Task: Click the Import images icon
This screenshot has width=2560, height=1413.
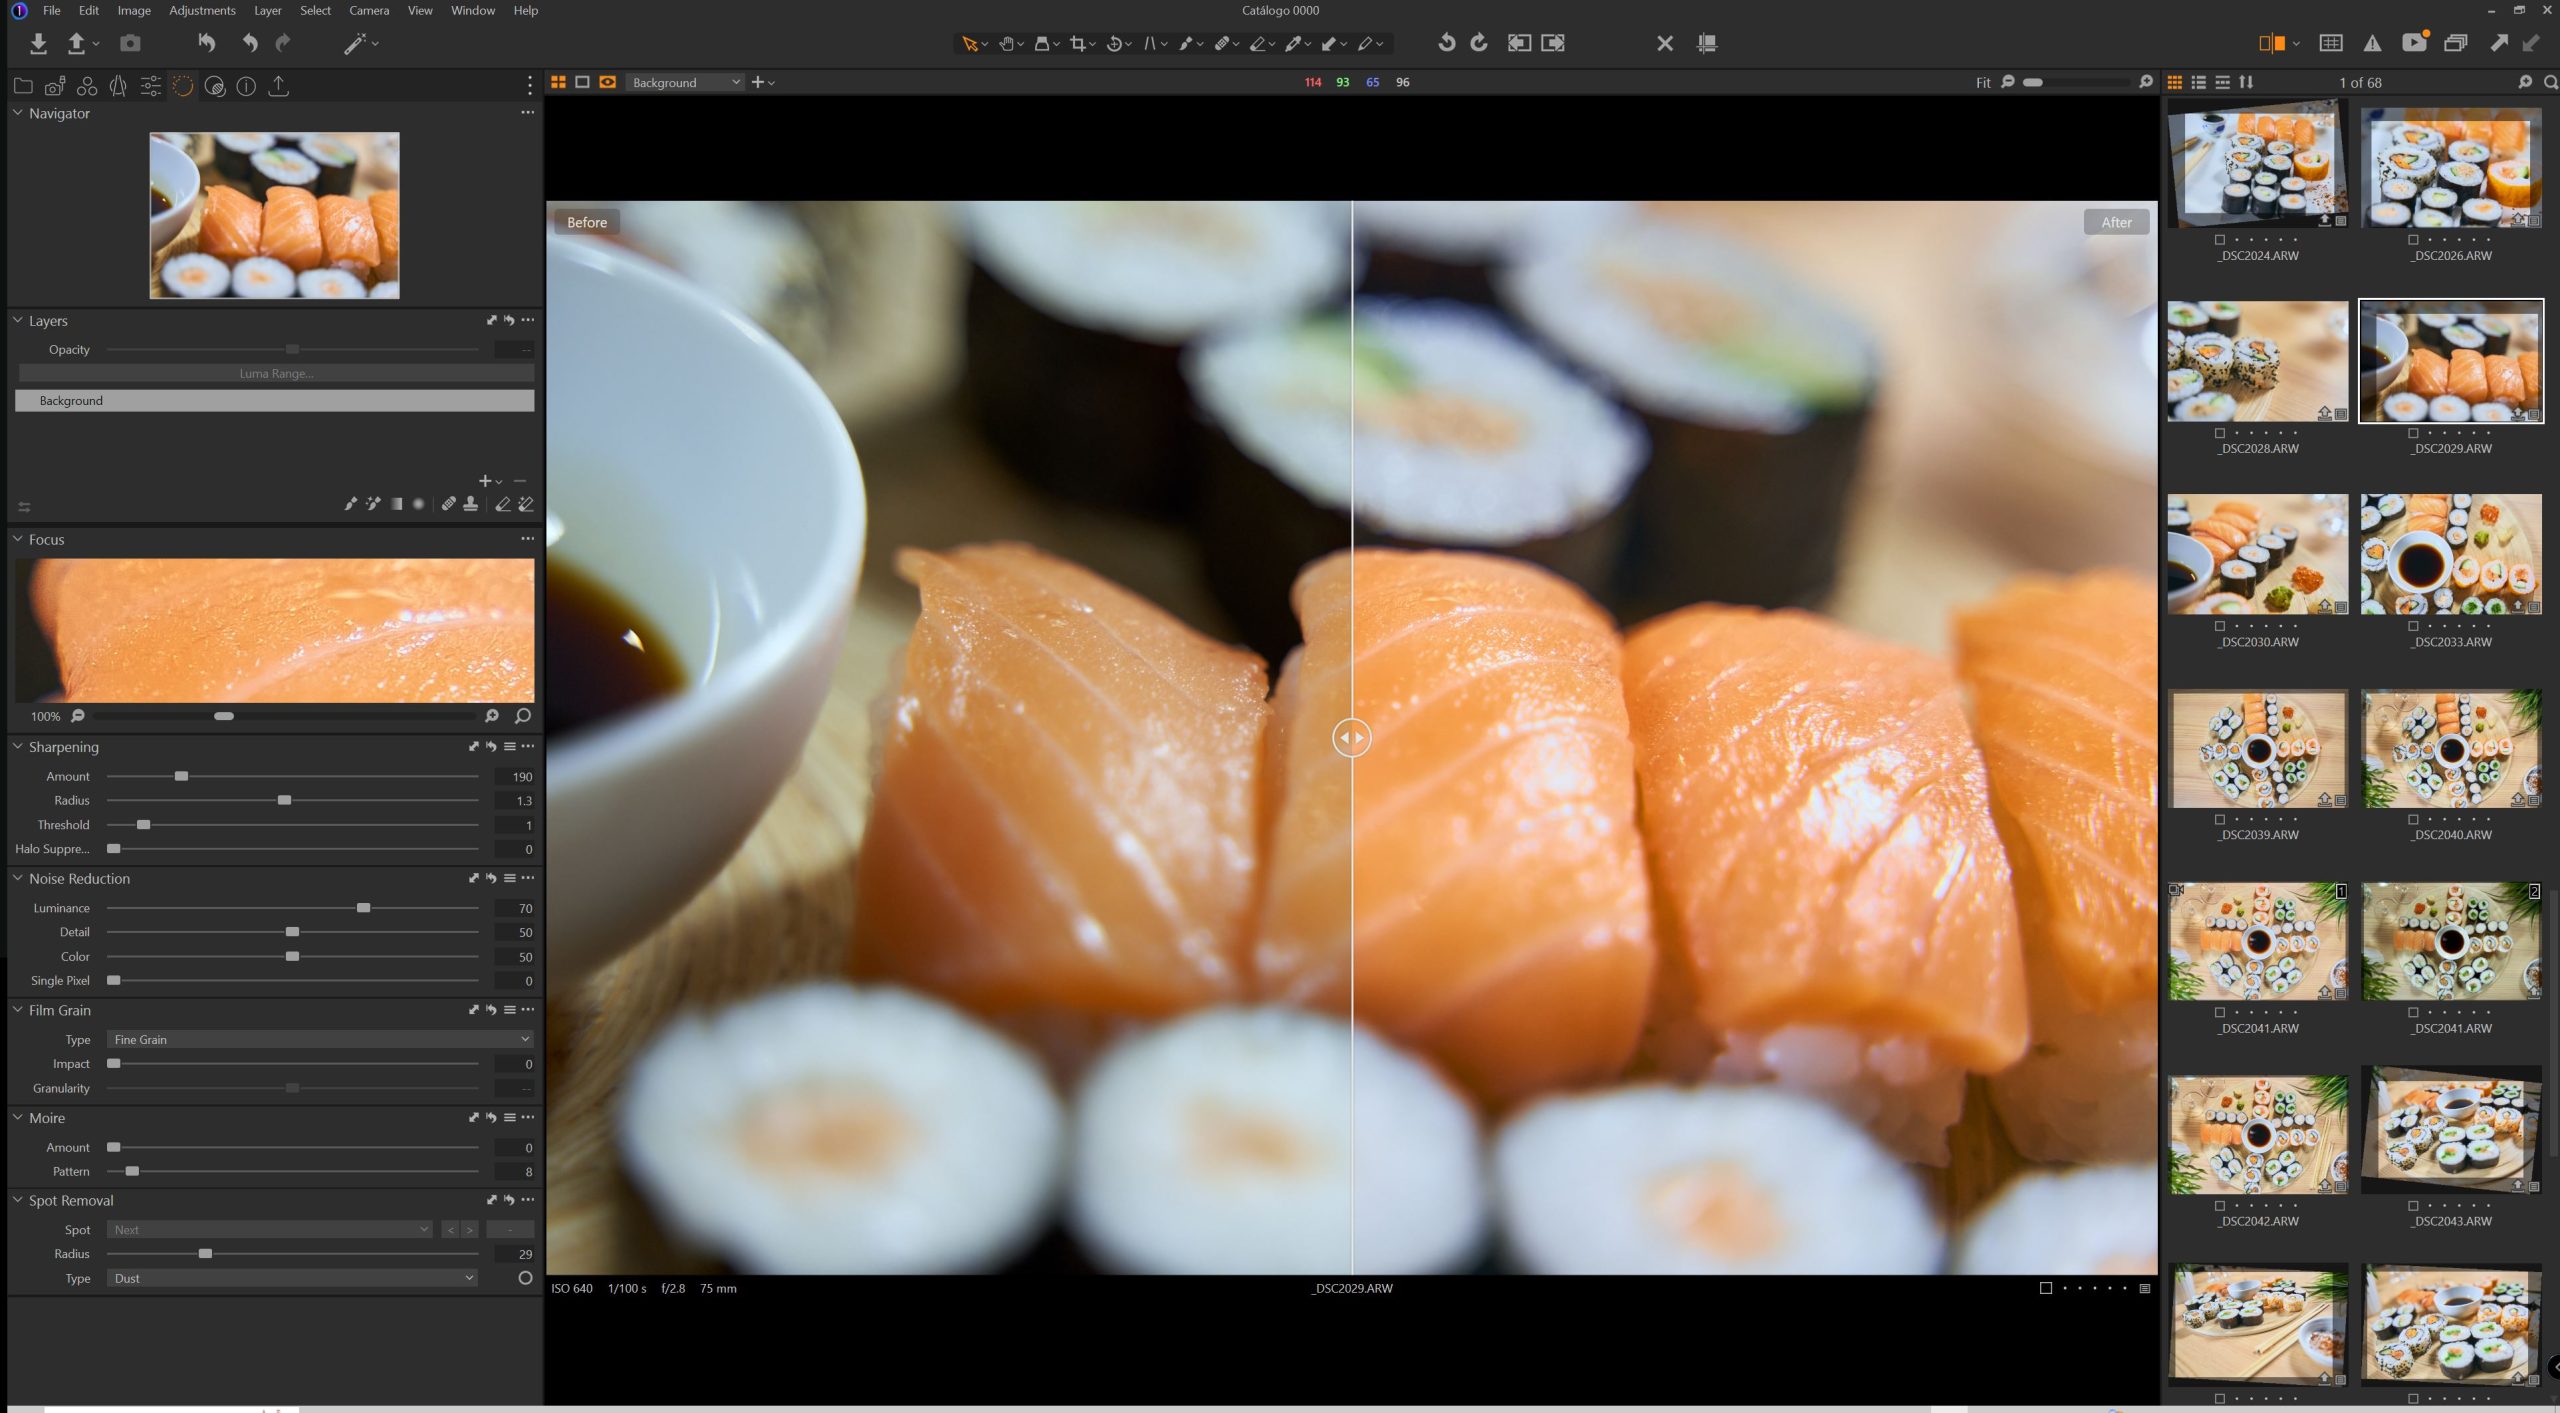Action: click(38, 43)
